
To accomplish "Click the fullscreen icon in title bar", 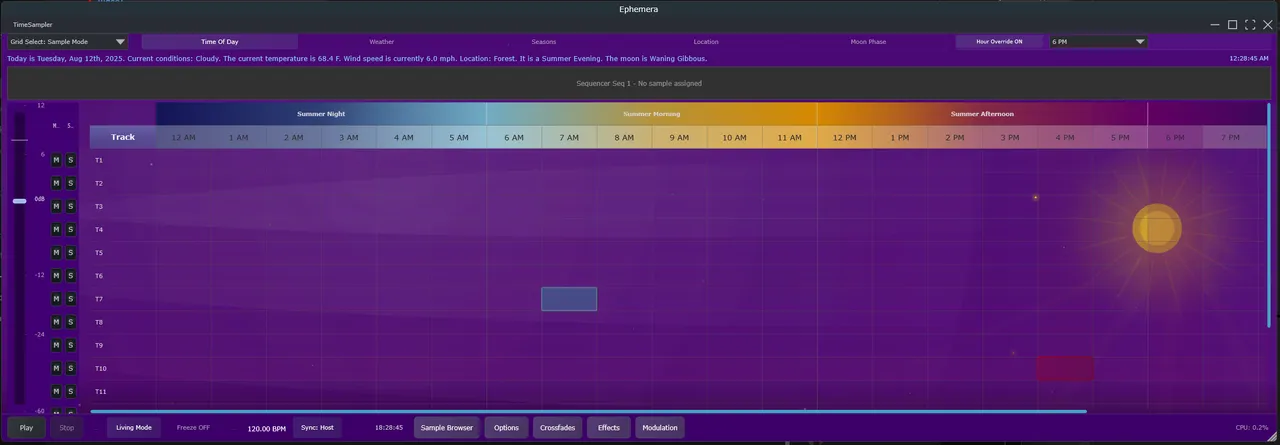I will (x=1250, y=25).
